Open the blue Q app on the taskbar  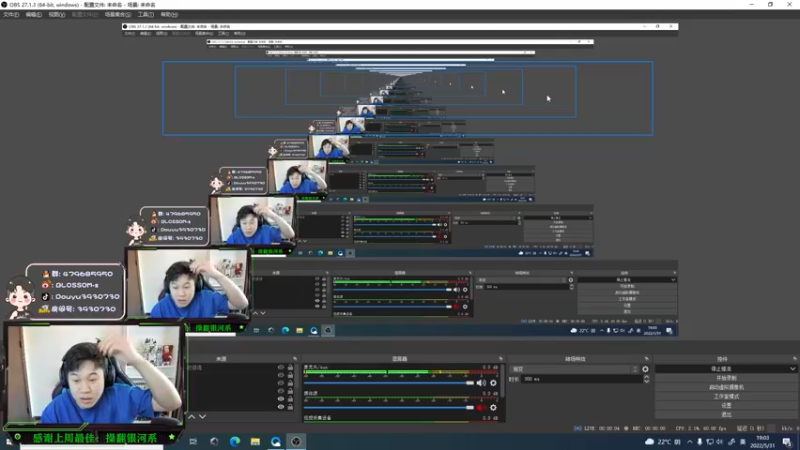point(276,441)
